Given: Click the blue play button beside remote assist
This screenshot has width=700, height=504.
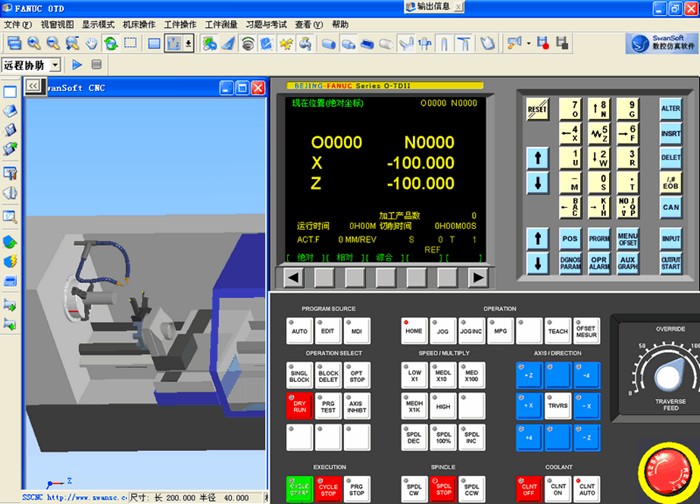Looking at the screenshot, I should tap(77, 65).
